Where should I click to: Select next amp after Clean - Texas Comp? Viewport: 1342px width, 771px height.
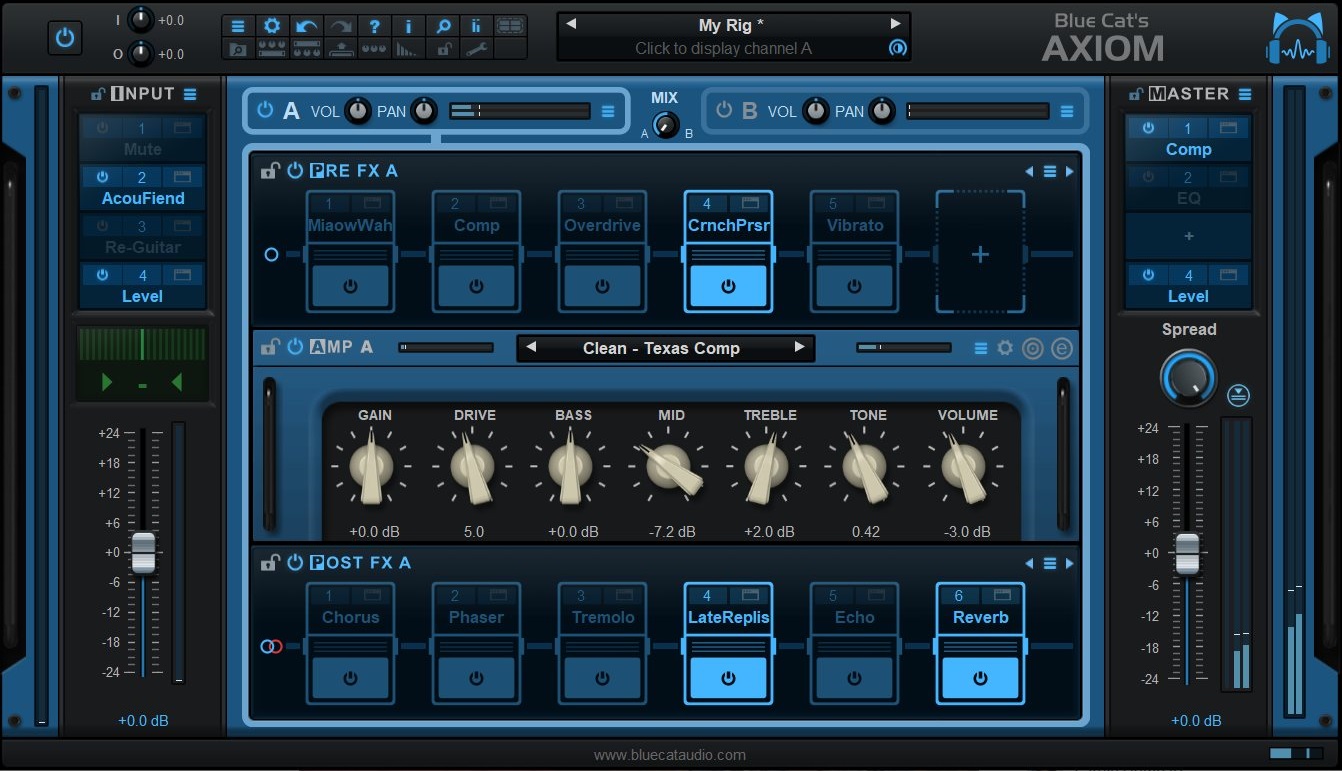click(x=799, y=347)
